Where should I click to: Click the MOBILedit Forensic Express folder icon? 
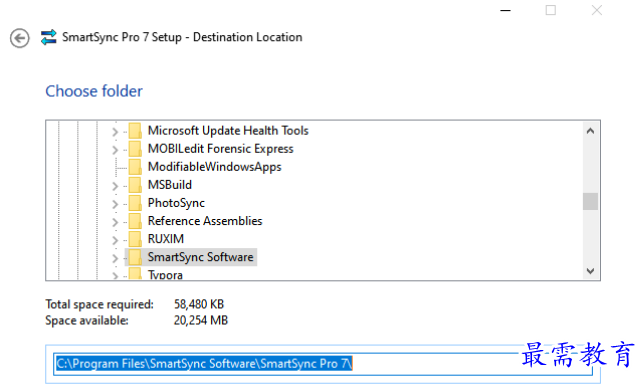coord(135,149)
